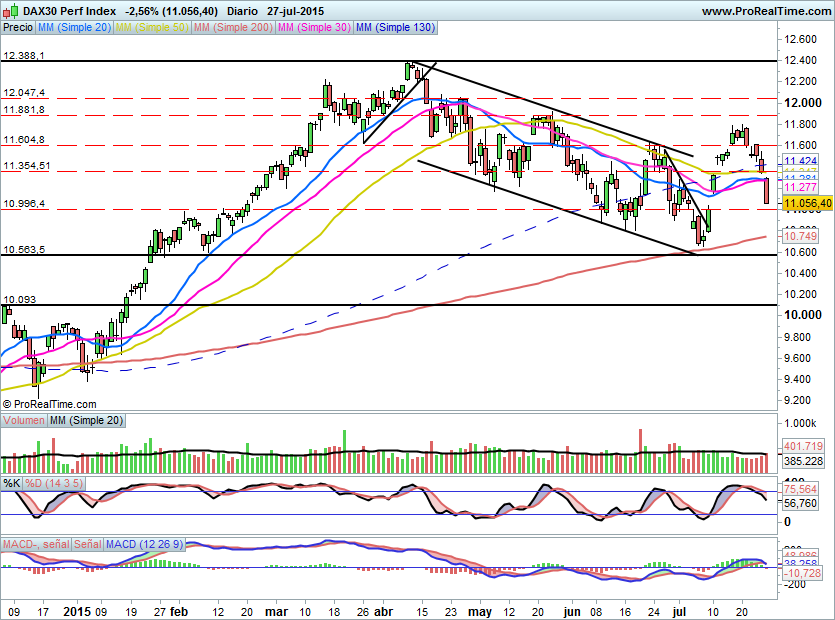Click the feb month marker on time axis

point(179,611)
